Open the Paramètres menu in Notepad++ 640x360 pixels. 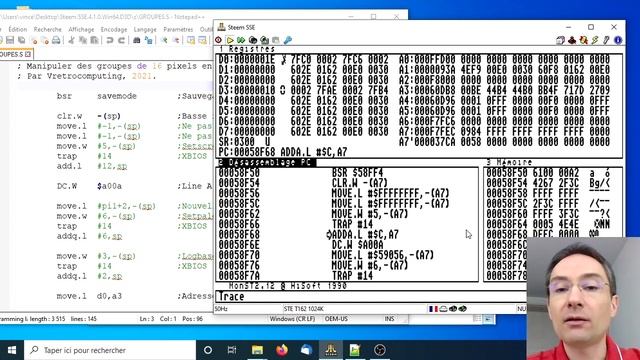click(x=178, y=29)
